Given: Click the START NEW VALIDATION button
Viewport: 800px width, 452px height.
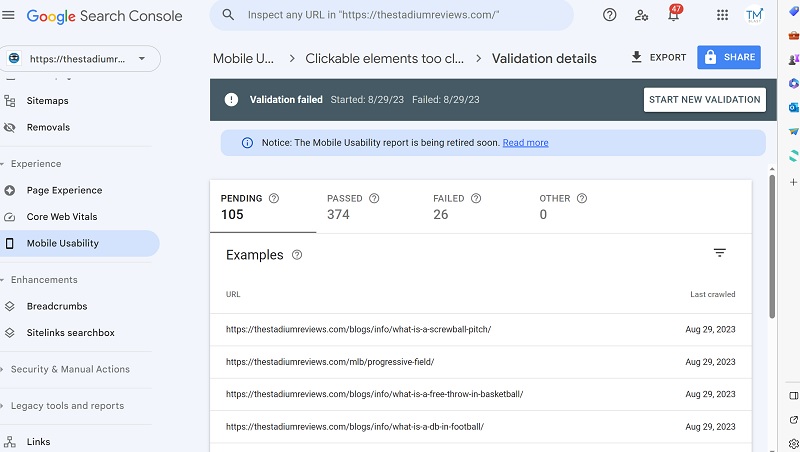Looking at the screenshot, I should pyautogui.click(x=705, y=100).
